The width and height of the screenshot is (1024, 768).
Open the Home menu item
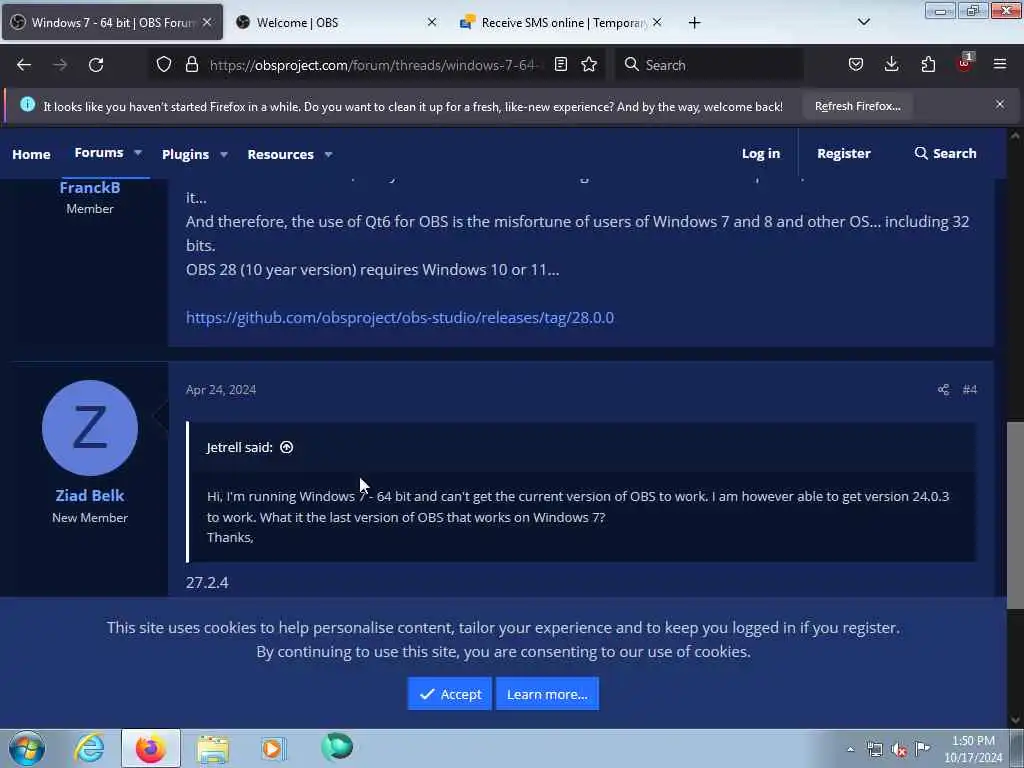(31, 154)
